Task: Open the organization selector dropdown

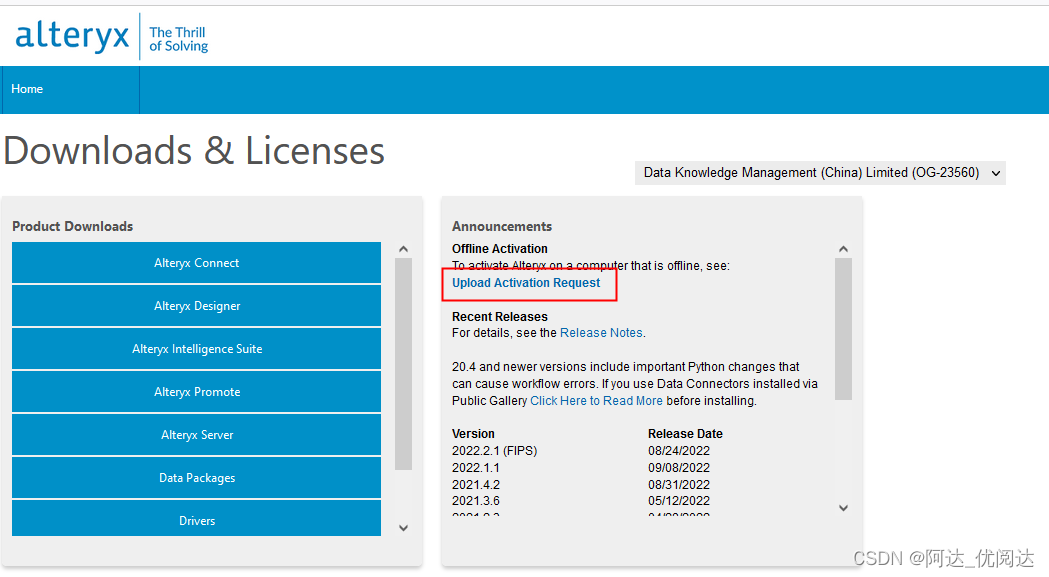Action: pos(820,173)
